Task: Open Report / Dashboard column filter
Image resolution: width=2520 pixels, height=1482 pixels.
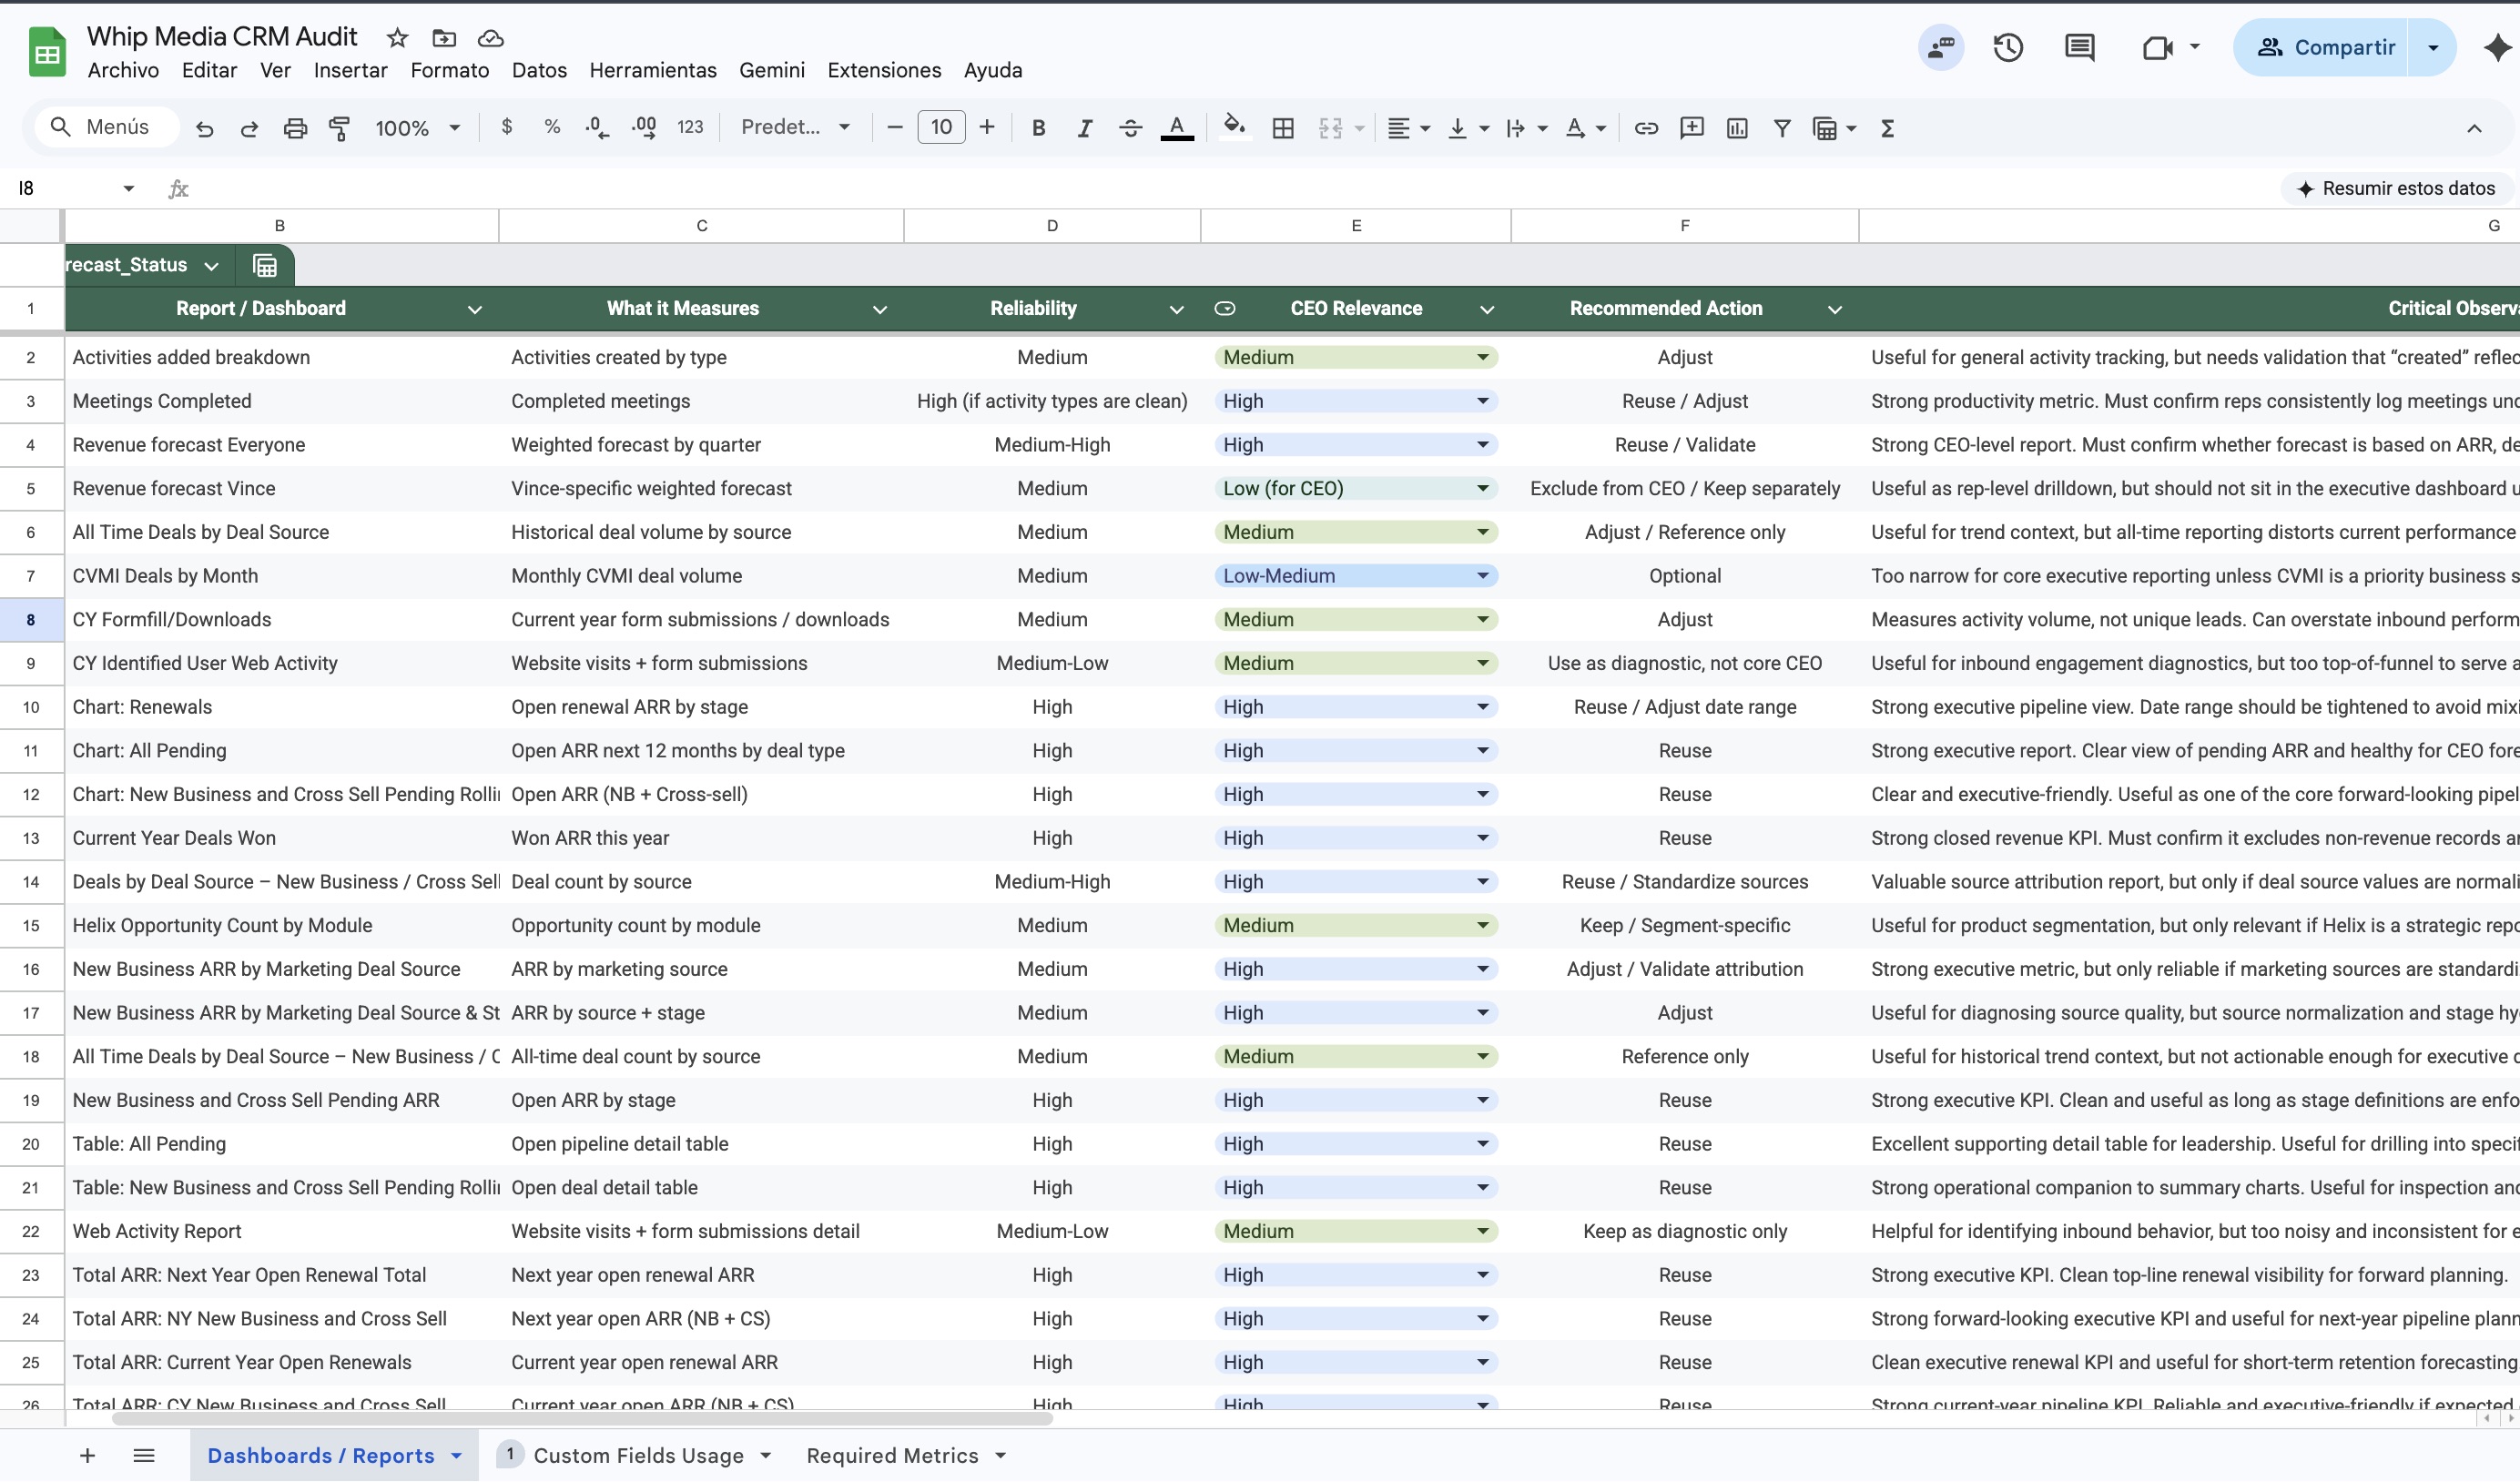Action: coord(475,309)
